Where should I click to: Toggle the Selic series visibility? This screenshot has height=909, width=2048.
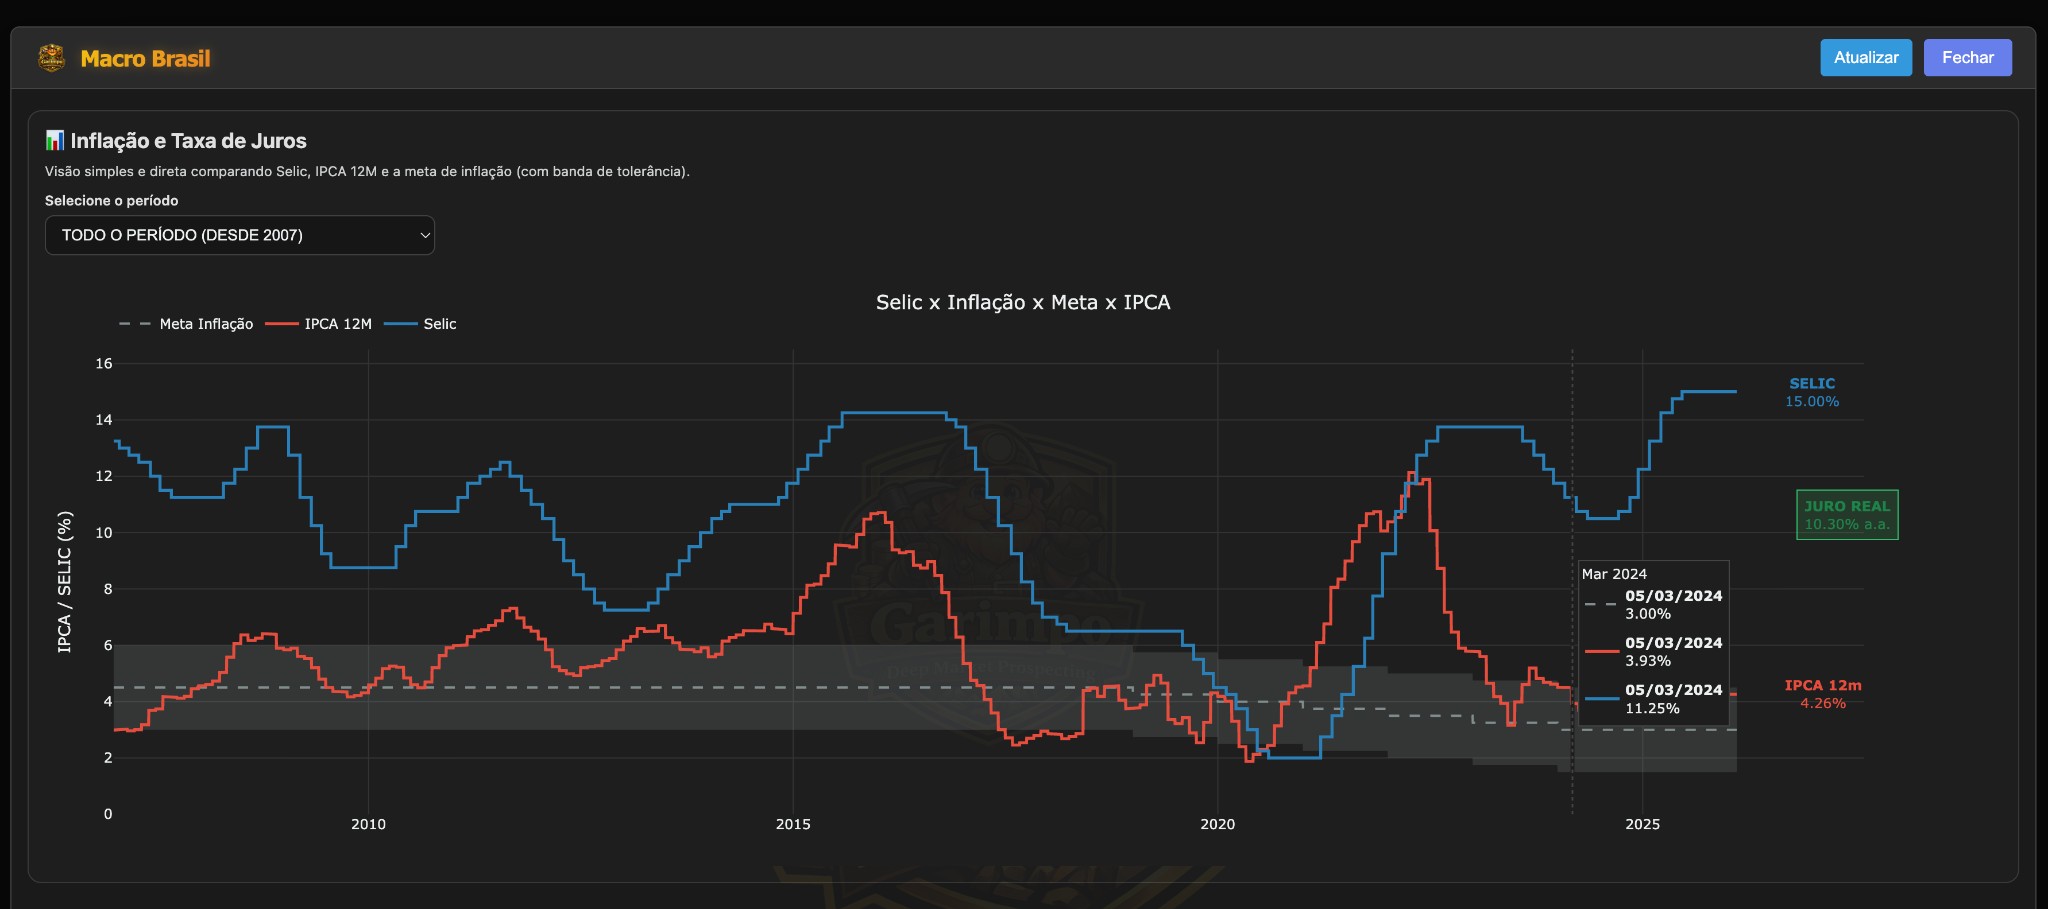tap(438, 324)
